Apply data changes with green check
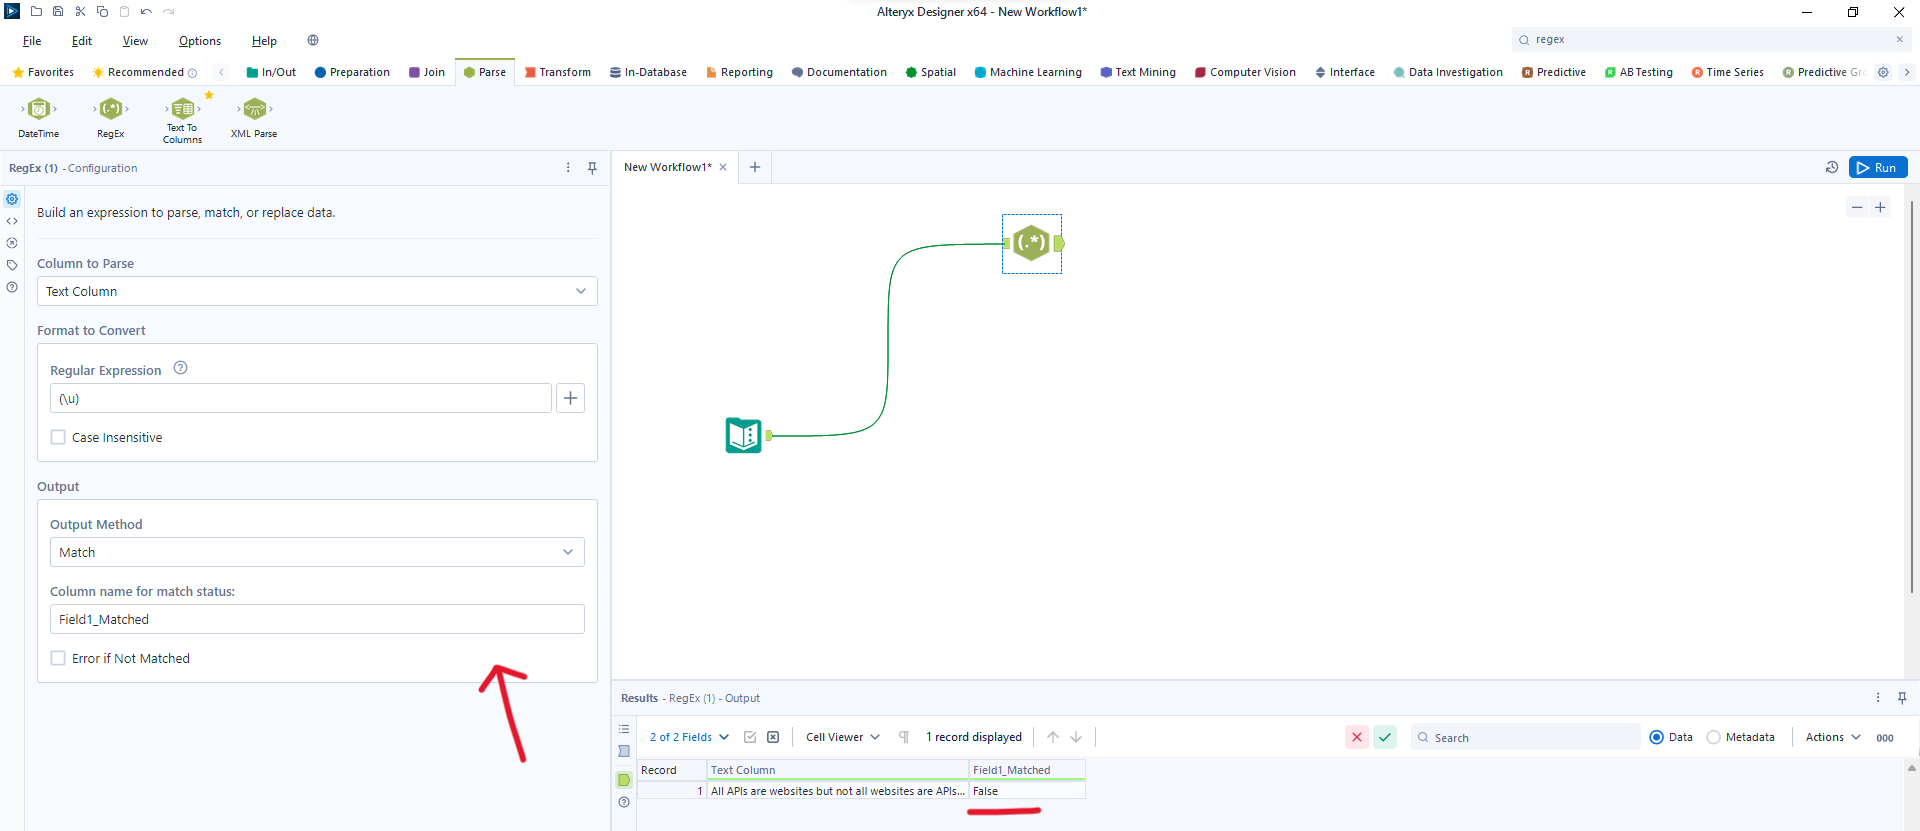The image size is (1920, 831). (1385, 737)
